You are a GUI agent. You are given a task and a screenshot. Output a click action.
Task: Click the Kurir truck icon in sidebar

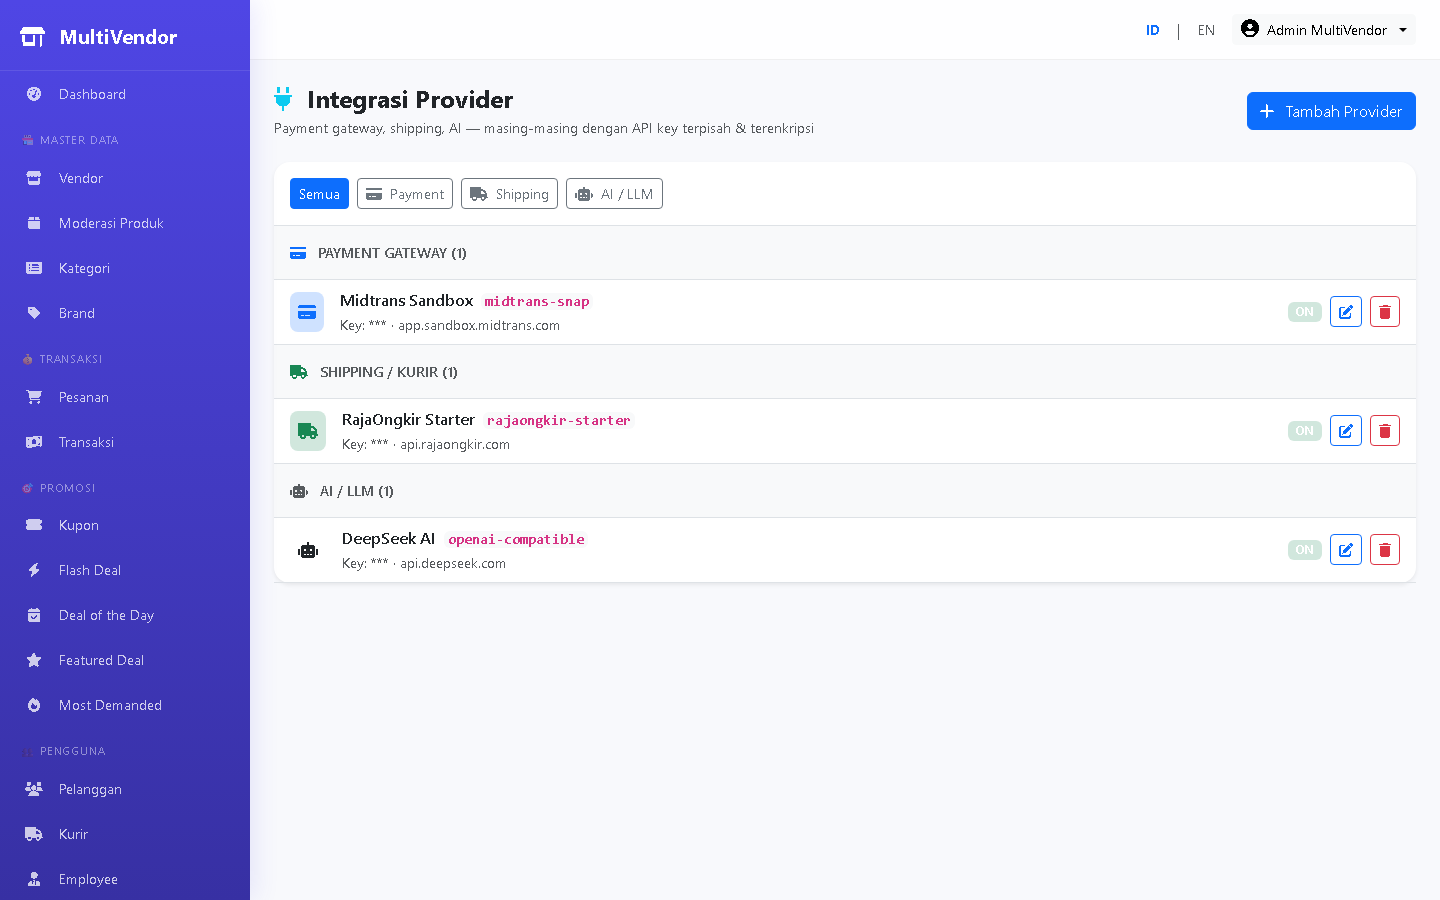coord(34,834)
